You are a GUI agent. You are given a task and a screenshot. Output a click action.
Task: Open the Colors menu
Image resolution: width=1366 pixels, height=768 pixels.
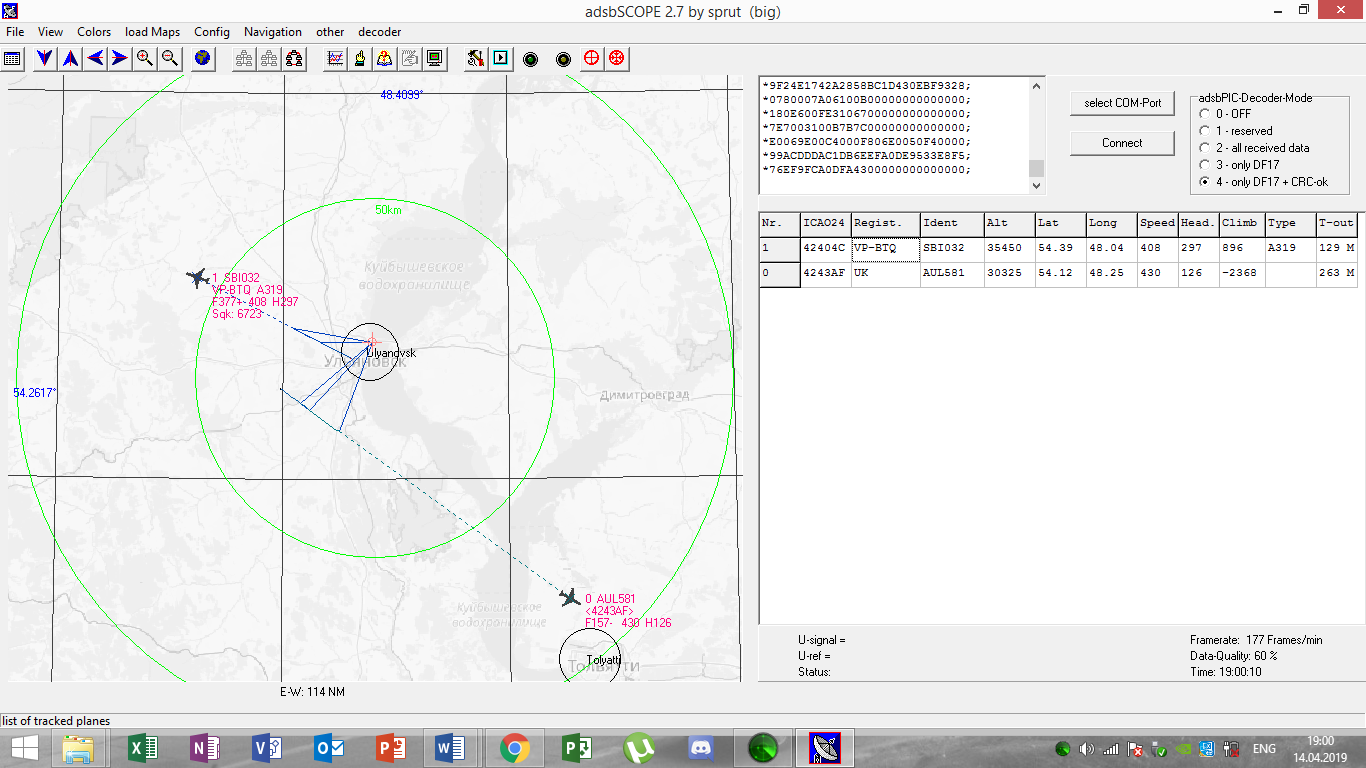click(94, 32)
